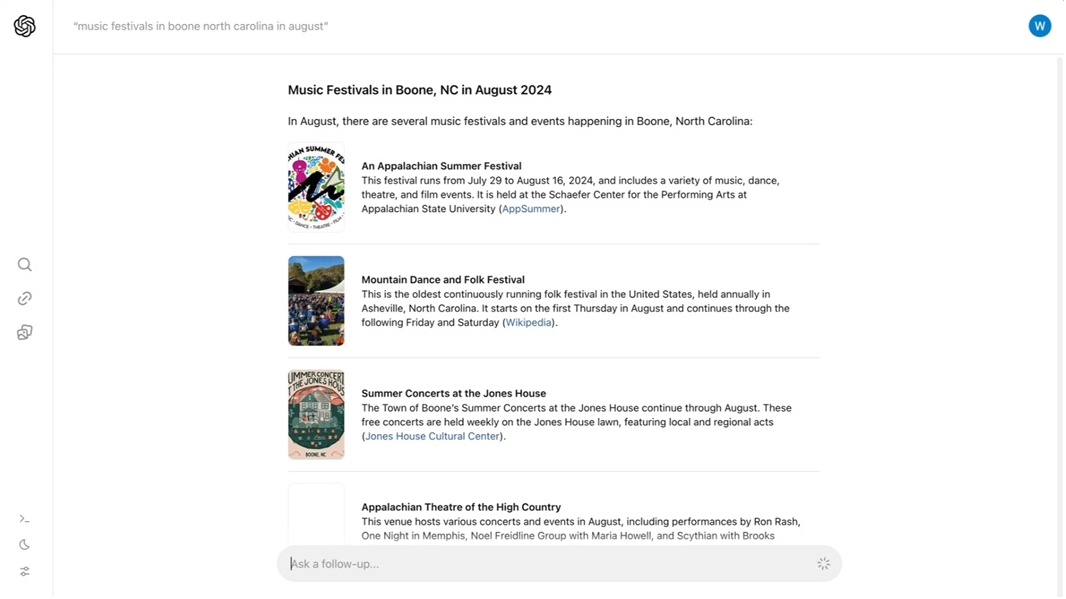The image size is (1066, 599).
Task: Open the Jones House Cultural Center link
Action: point(432,436)
